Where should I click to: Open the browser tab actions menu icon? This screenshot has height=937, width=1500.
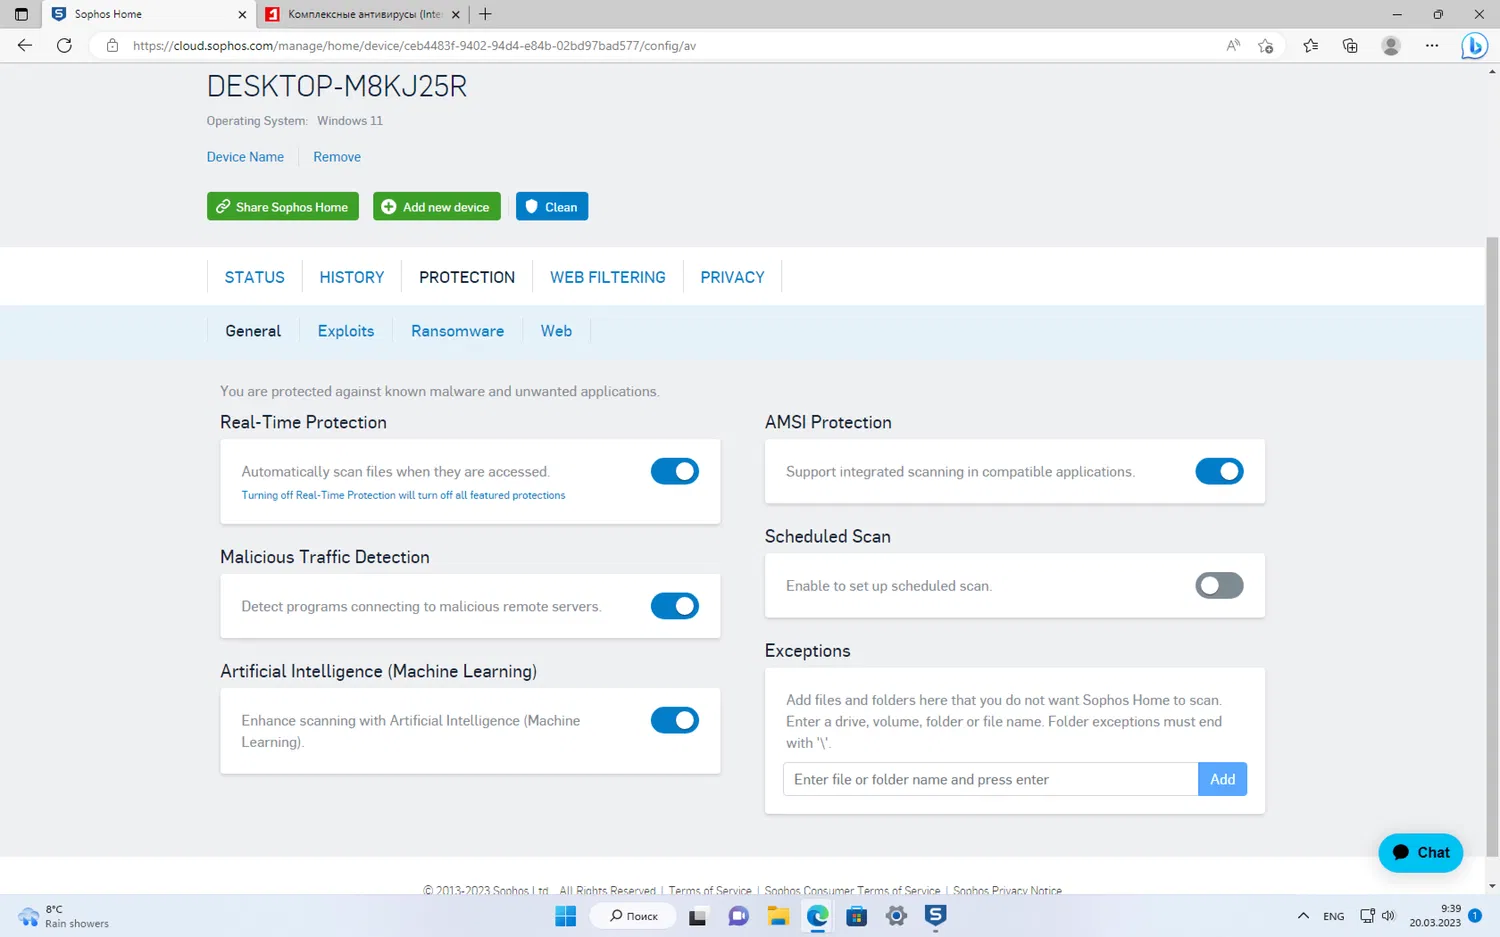[x=21, y=14]
